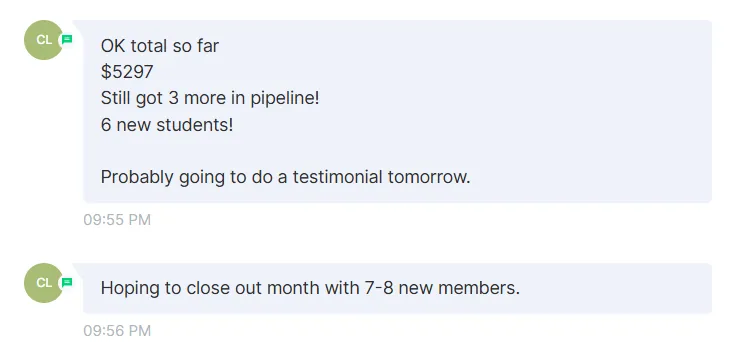Screen dimensions: 742x360
Task: Click the word "members." in second message
Action: [x=479, y=288]
